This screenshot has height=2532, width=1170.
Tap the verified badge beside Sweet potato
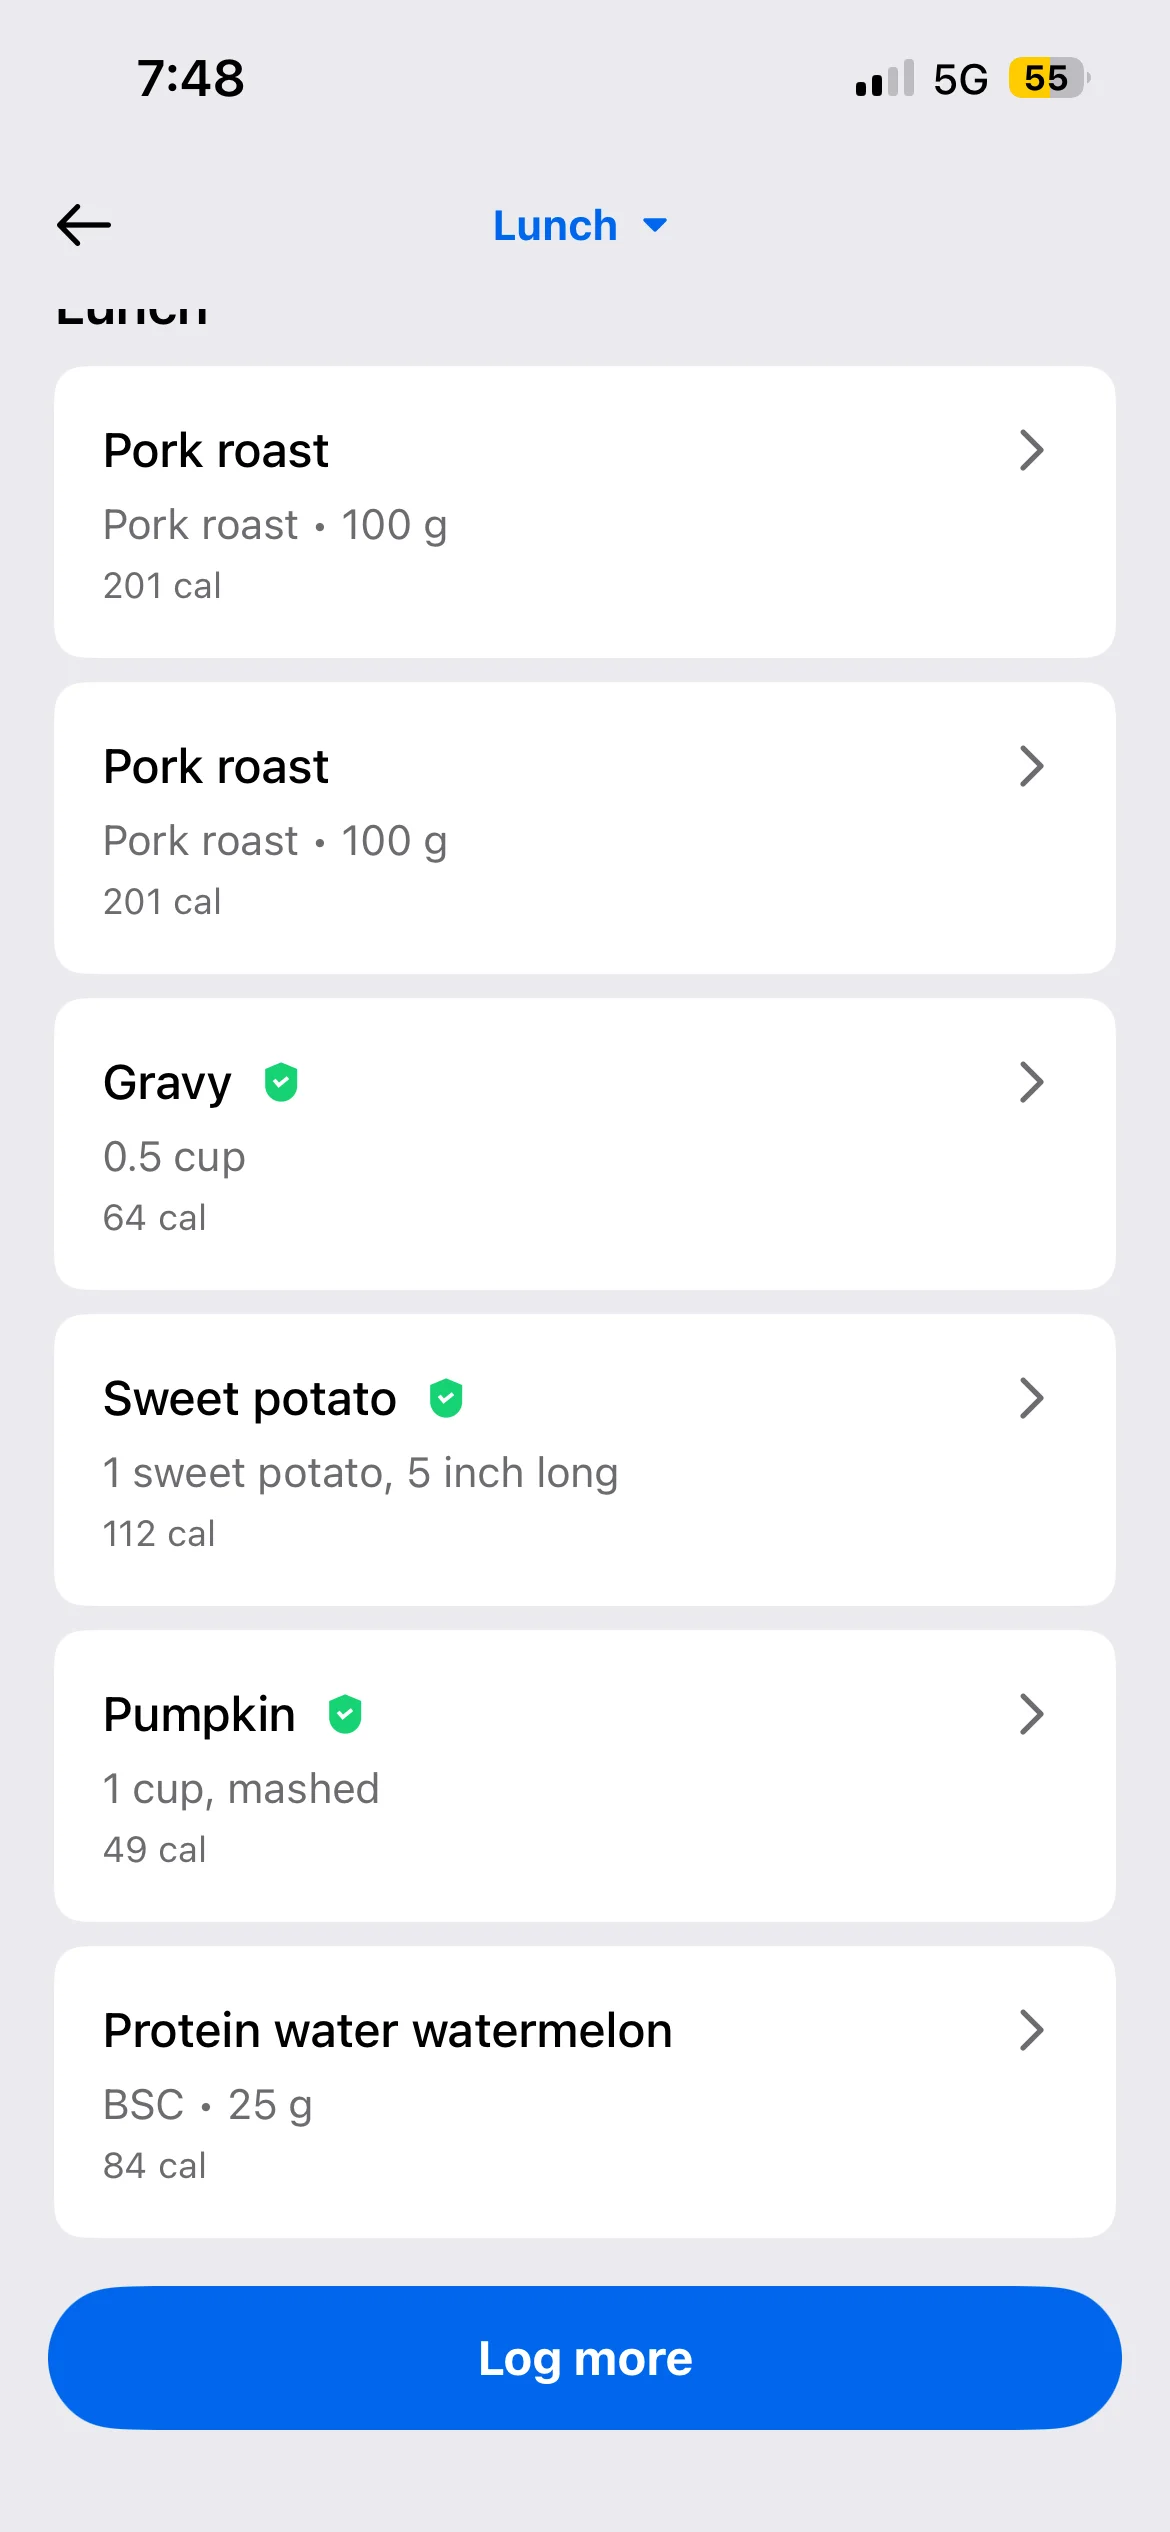(446, 1398)
